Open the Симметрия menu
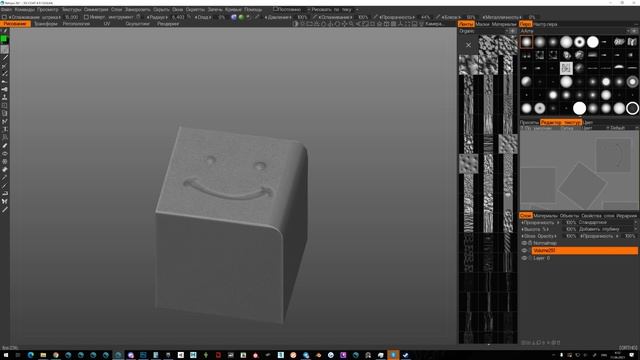The height and width of the screenshot is (360, 640). 96,9
